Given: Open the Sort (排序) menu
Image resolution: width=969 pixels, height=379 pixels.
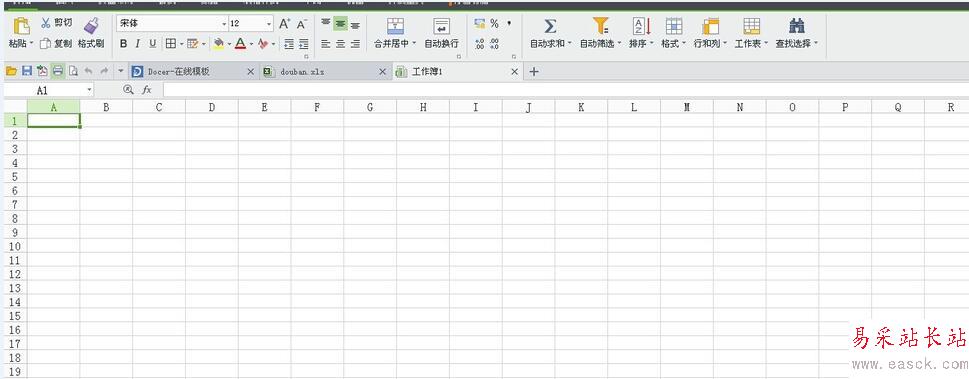Looking at the screenshot, I should (x=641, y=33).
